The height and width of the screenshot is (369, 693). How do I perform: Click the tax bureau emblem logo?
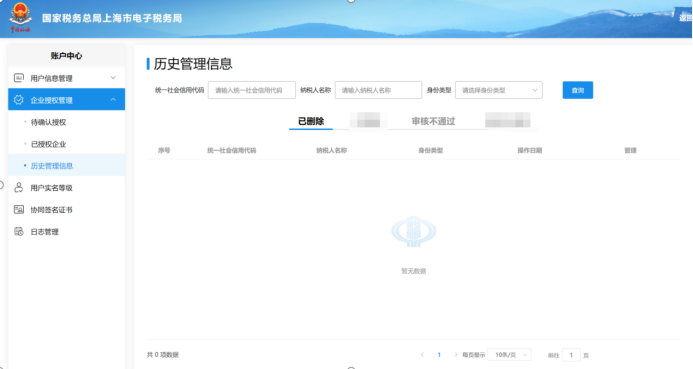tap(21, 17)
